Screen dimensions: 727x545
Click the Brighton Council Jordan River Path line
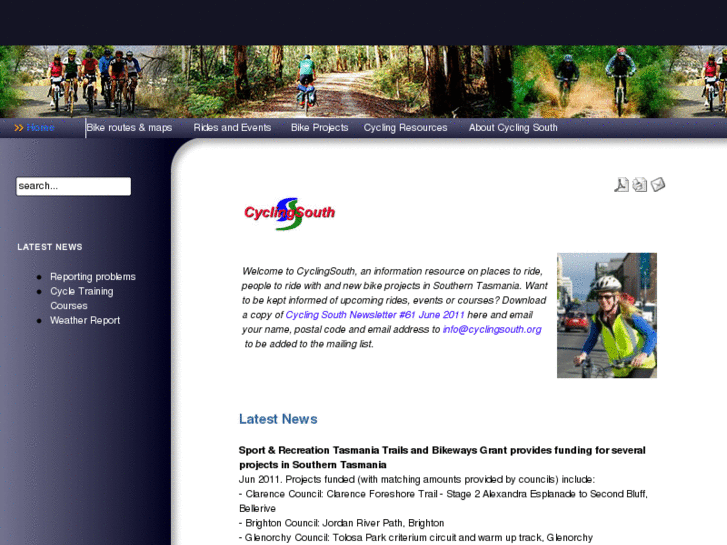[341, 523]
